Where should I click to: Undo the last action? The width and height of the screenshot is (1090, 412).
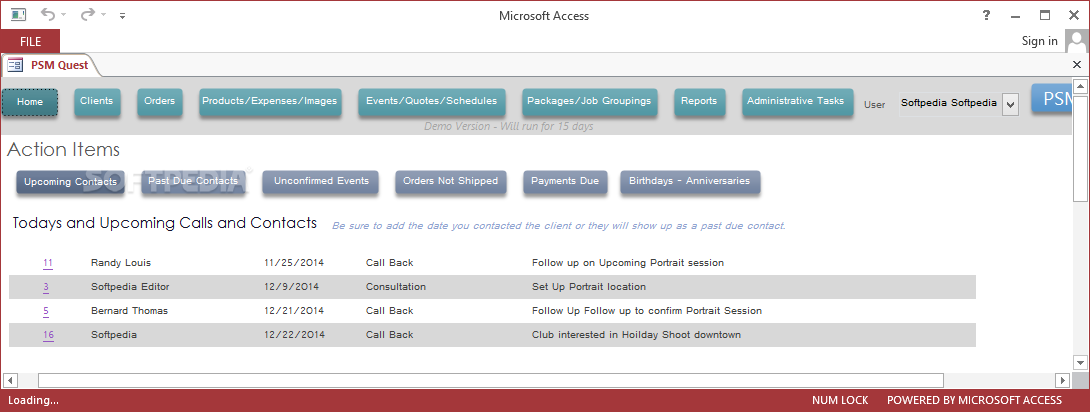tap(47, 15)
